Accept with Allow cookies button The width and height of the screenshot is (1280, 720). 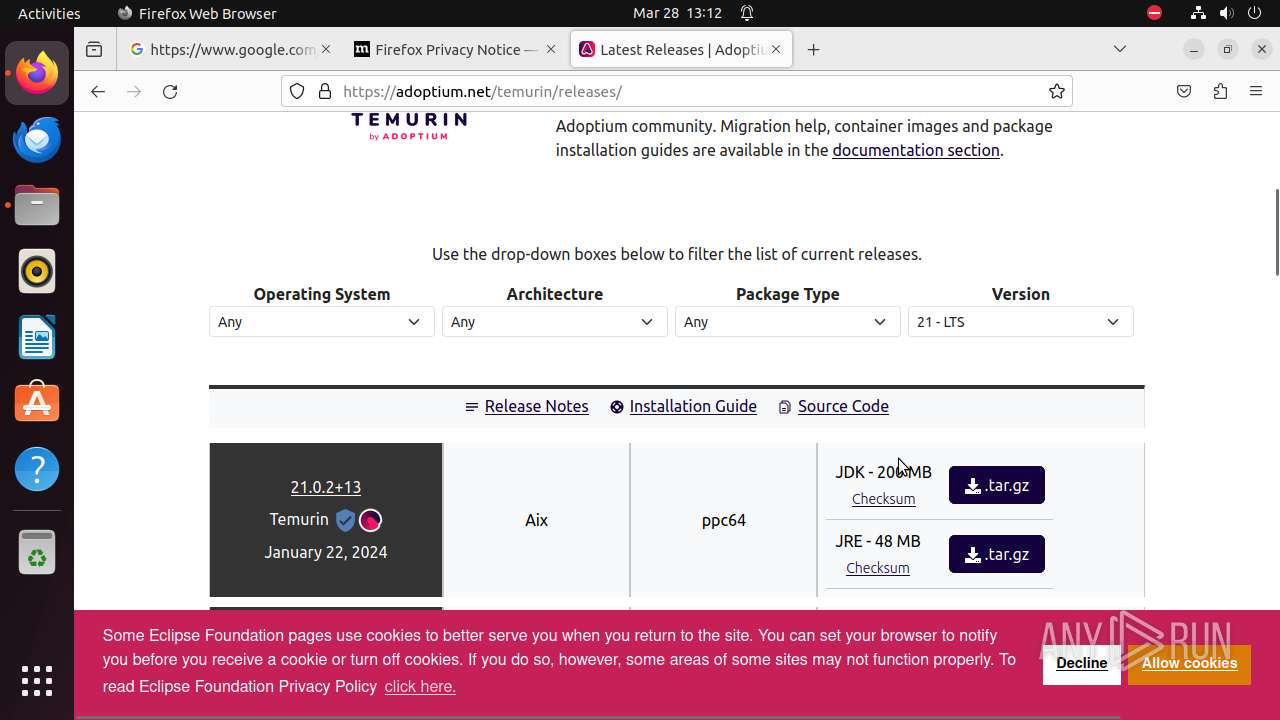pyautogui.click(x=1189, y=663)
